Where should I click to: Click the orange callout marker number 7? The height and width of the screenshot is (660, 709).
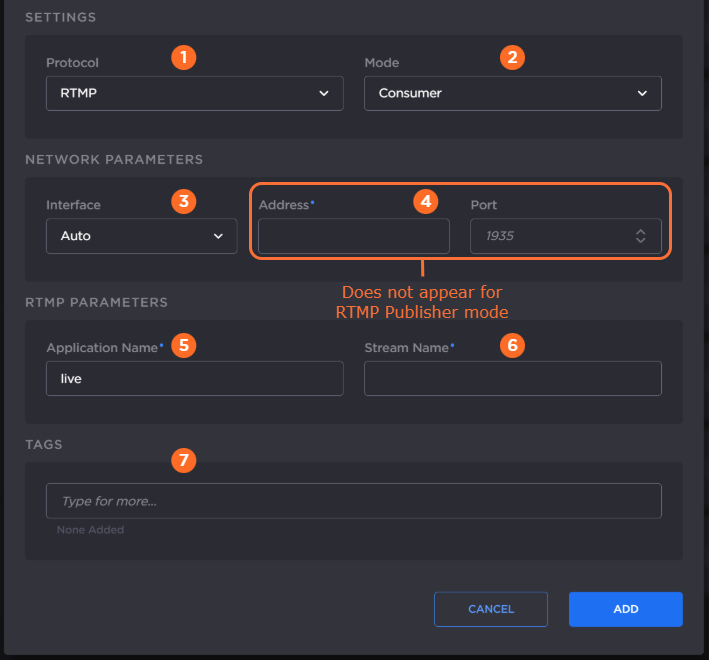[x=182, y=460]
